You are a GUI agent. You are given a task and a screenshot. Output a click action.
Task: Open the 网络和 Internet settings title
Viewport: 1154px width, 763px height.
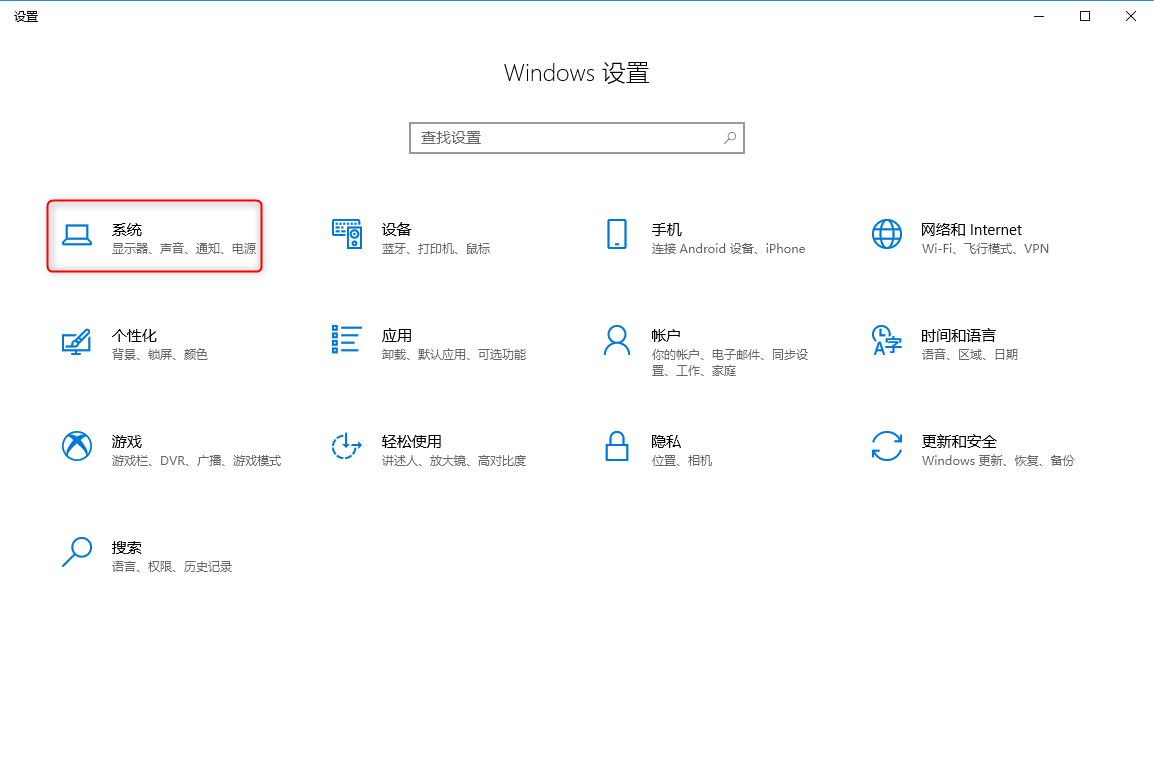point(971,230)
